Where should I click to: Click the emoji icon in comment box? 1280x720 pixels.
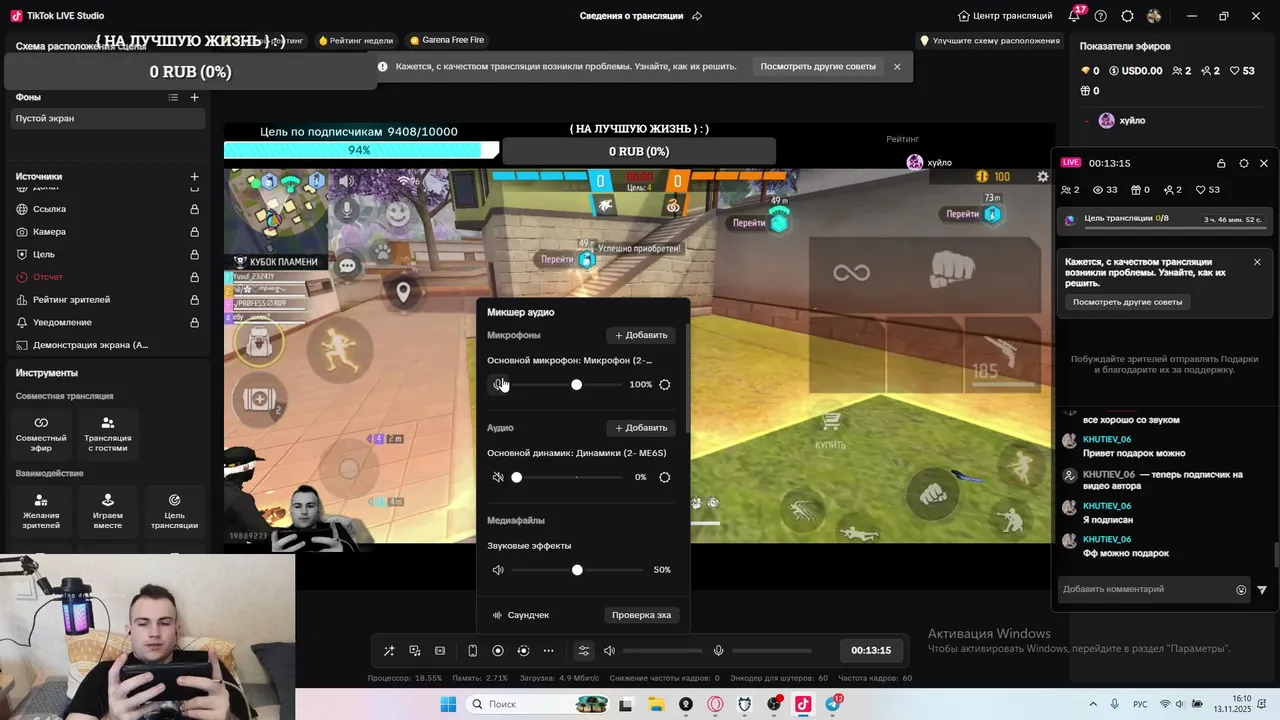coord(1241,590)
